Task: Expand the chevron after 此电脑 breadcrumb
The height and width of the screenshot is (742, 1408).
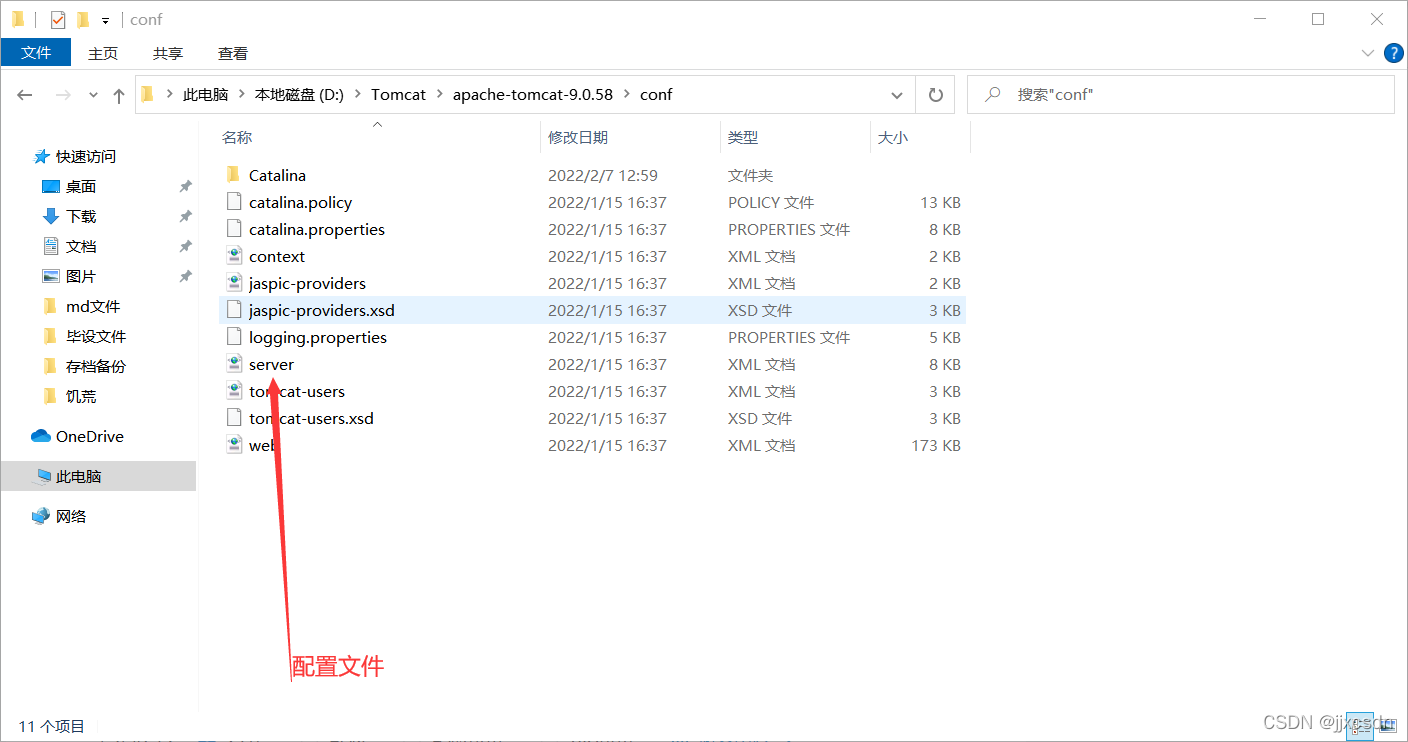Action: (241, 94)
